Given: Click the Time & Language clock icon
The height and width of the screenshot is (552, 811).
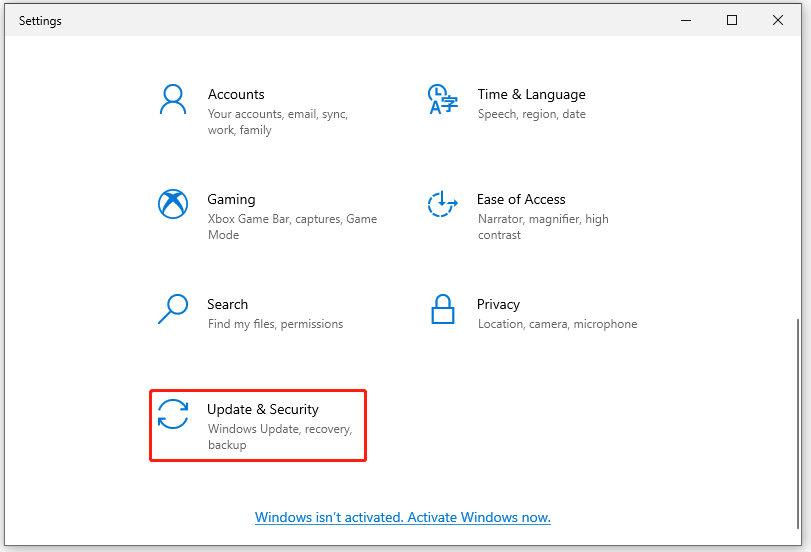Looking at the screenshot, I should 443,99.
